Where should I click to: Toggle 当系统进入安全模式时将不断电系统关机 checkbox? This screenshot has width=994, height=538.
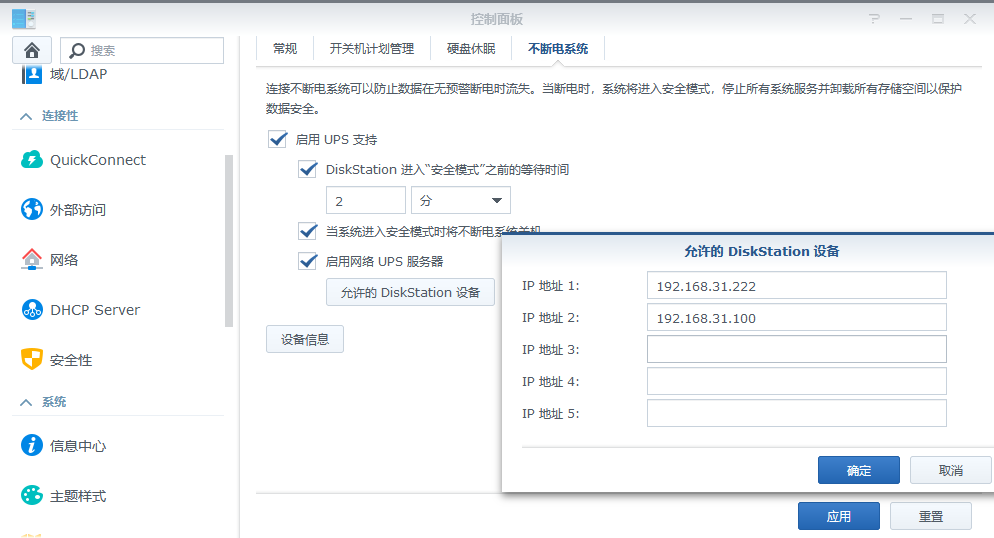pyautogui.click(x=307, y=231)
